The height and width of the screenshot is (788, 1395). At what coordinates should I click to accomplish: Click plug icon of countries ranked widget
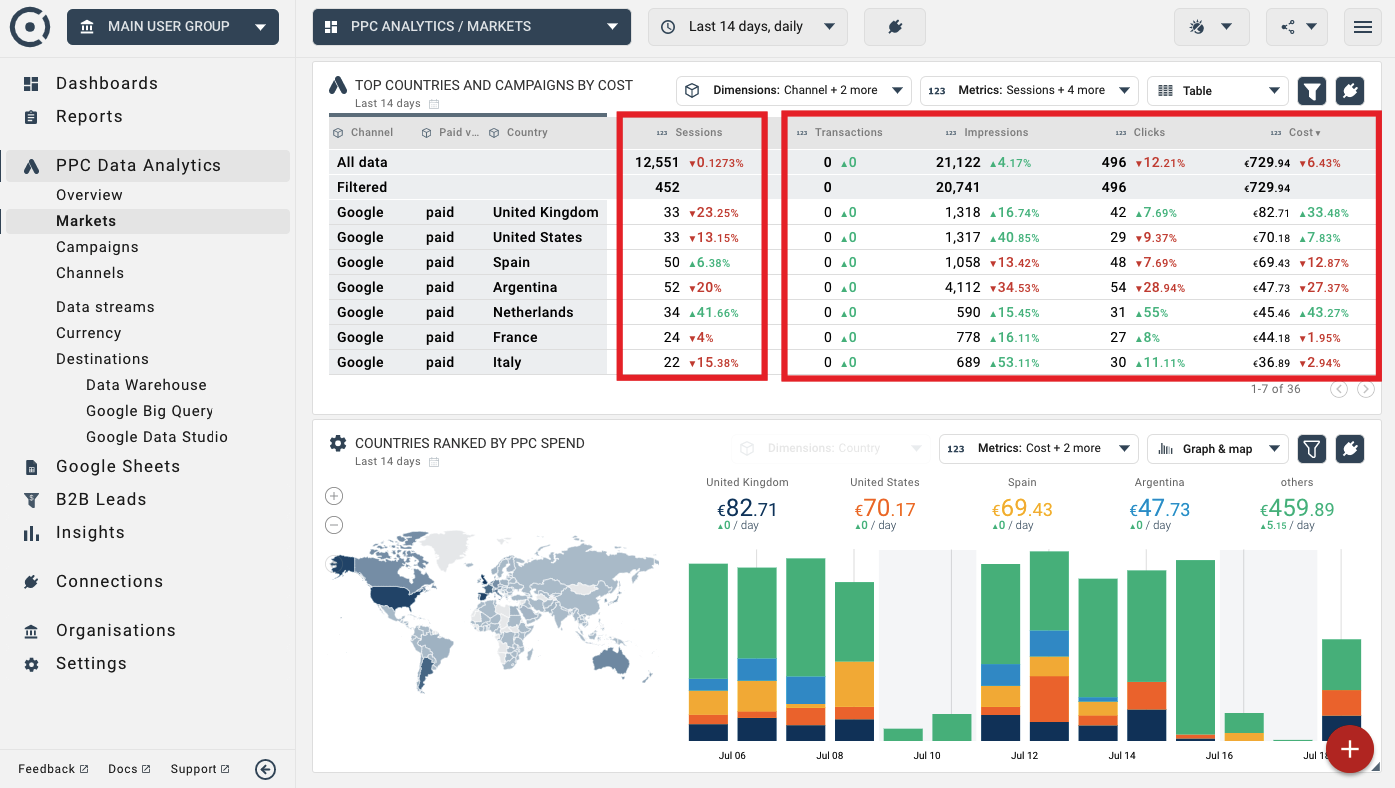[1350, 449]
